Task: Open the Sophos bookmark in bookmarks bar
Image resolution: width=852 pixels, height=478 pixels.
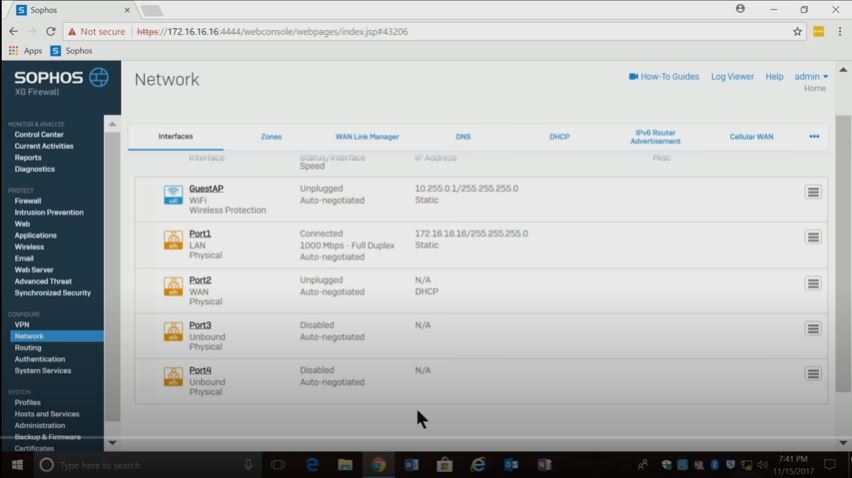Action: point(71,51)
